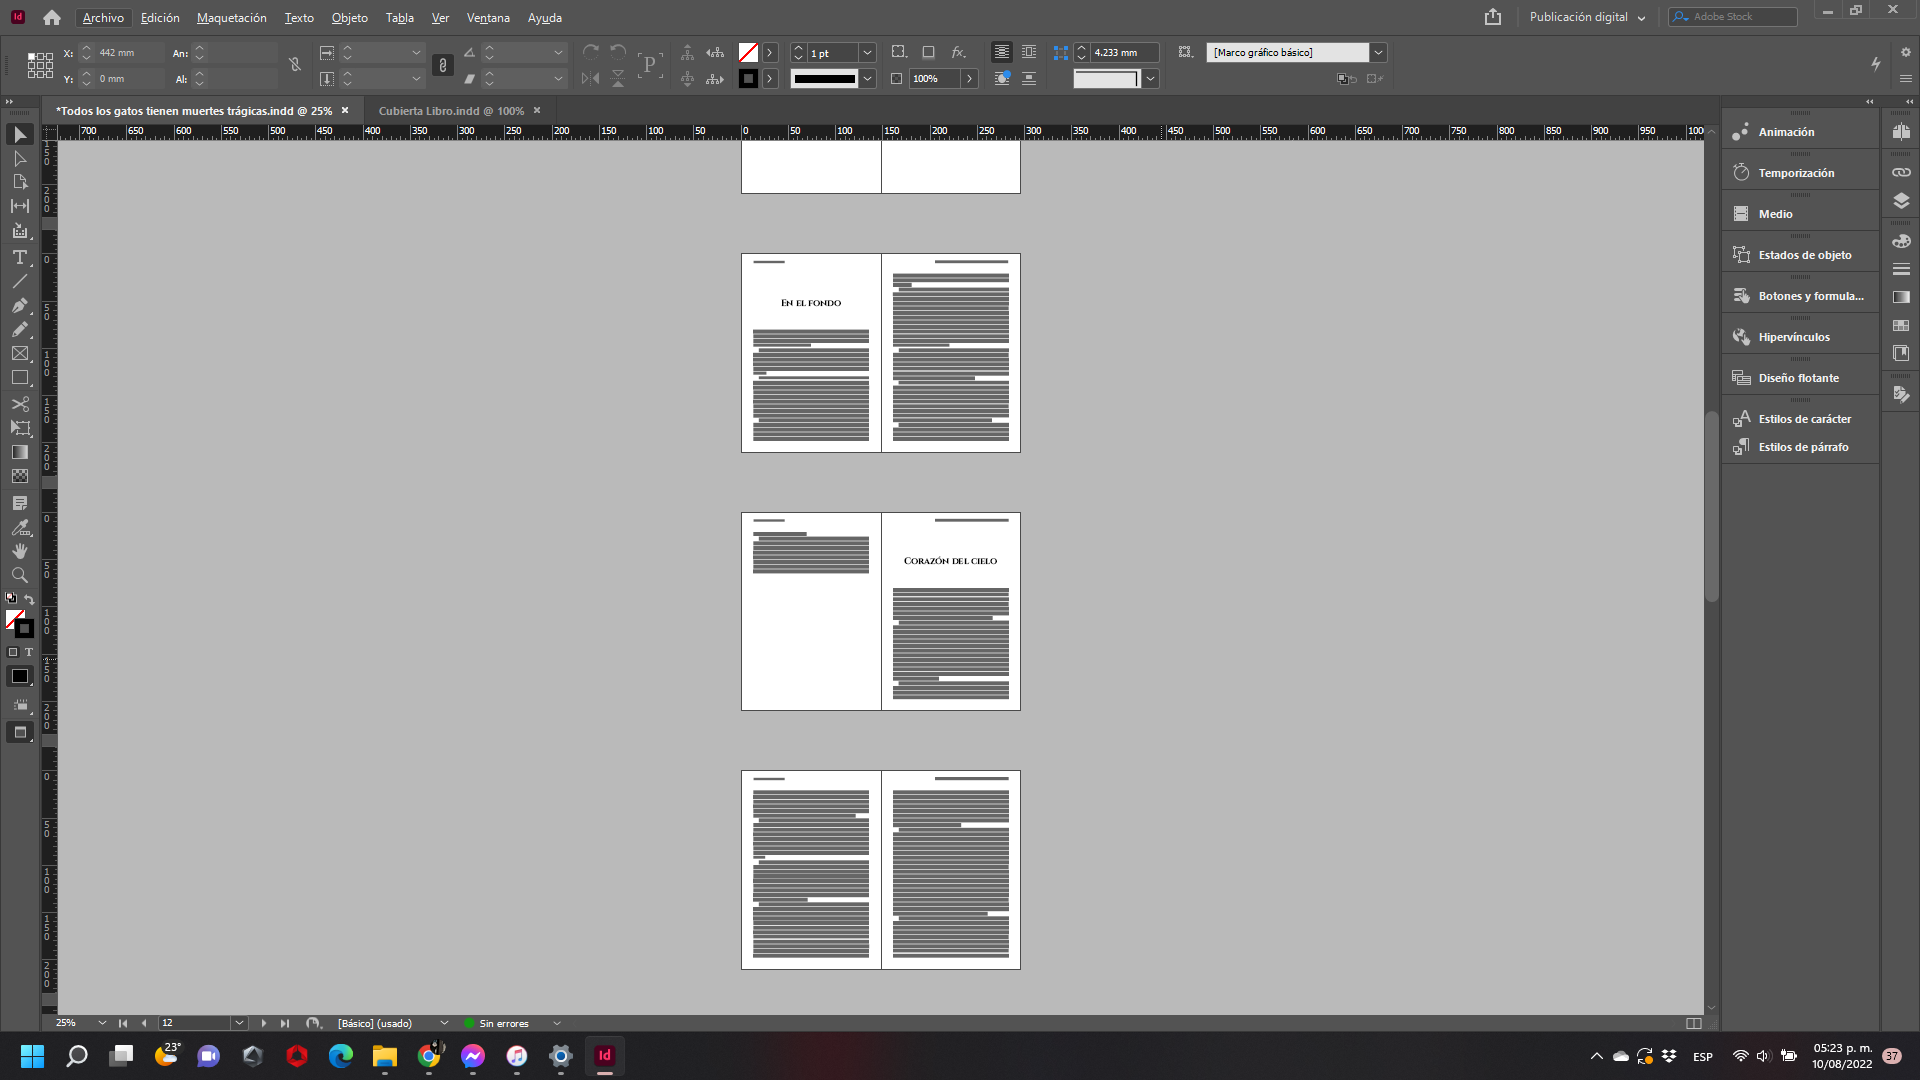Select the Line tool
The width and height of the screenshot is (1920, 1080).
[x=20, y=281]
